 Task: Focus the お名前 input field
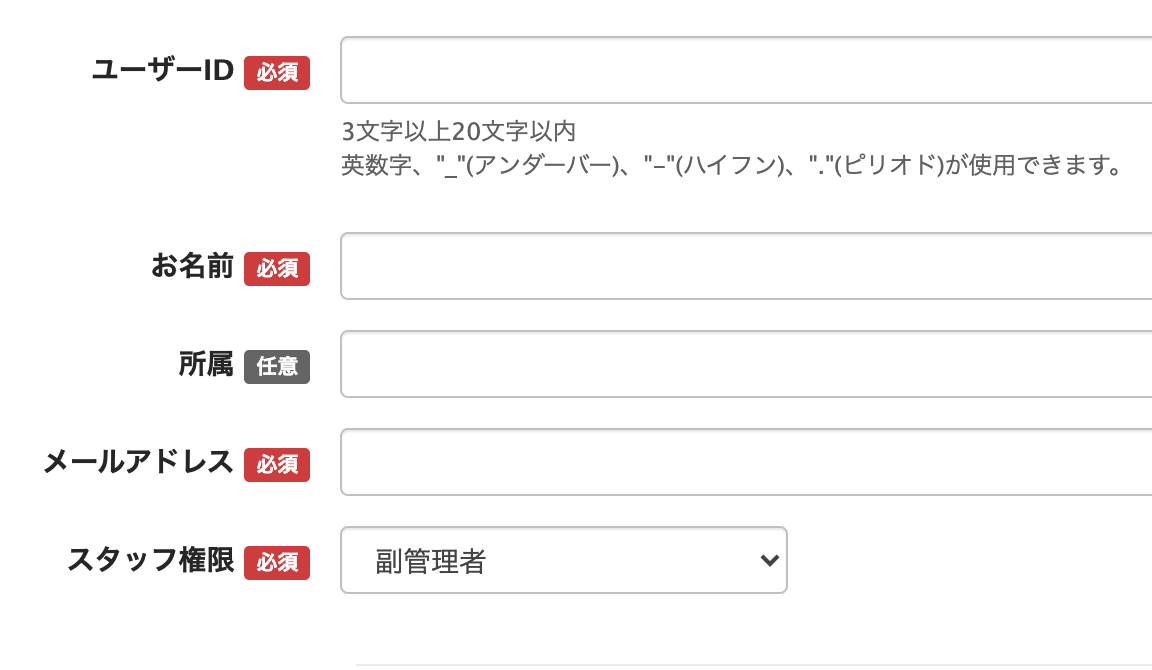745,266
